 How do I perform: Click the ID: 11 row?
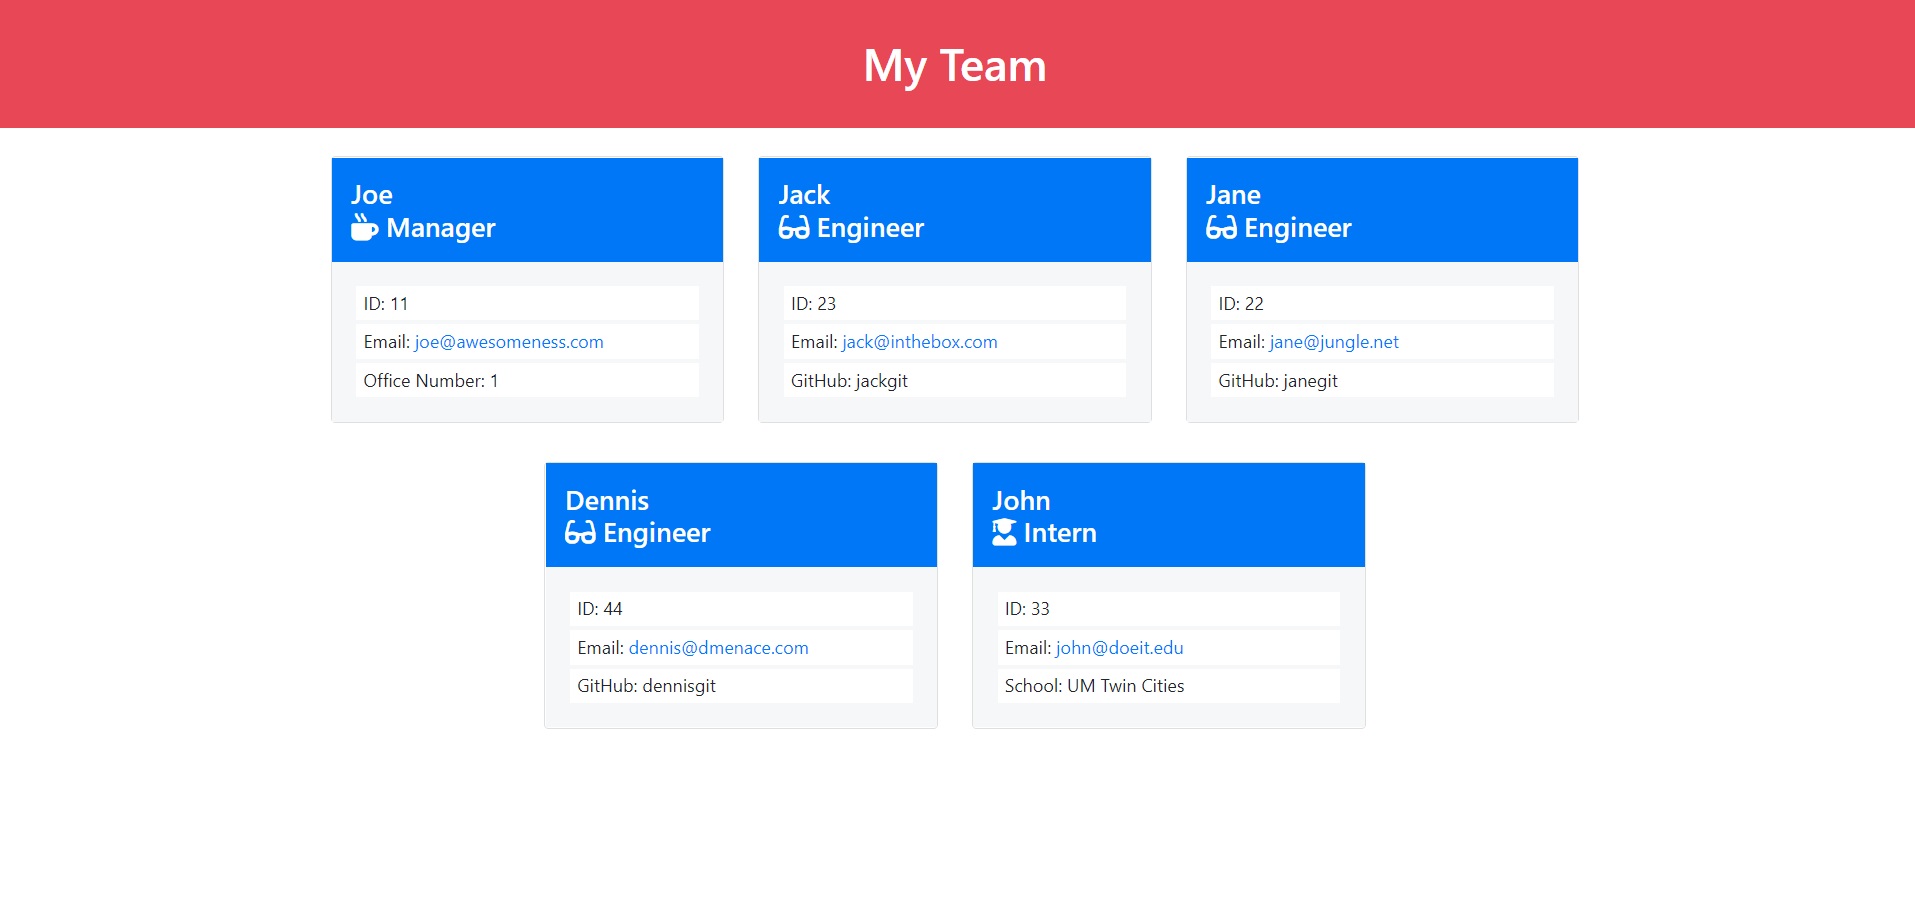click(x=527, y=304)
